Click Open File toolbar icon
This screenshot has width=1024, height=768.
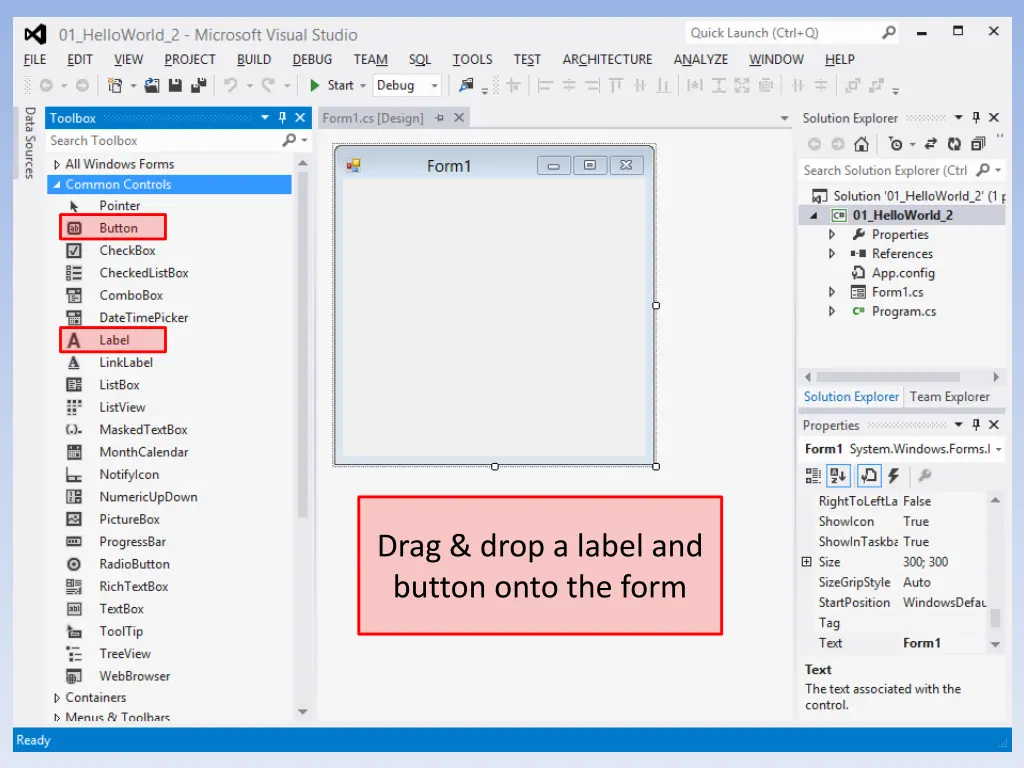pyautogui.click(x=152, y=85)
